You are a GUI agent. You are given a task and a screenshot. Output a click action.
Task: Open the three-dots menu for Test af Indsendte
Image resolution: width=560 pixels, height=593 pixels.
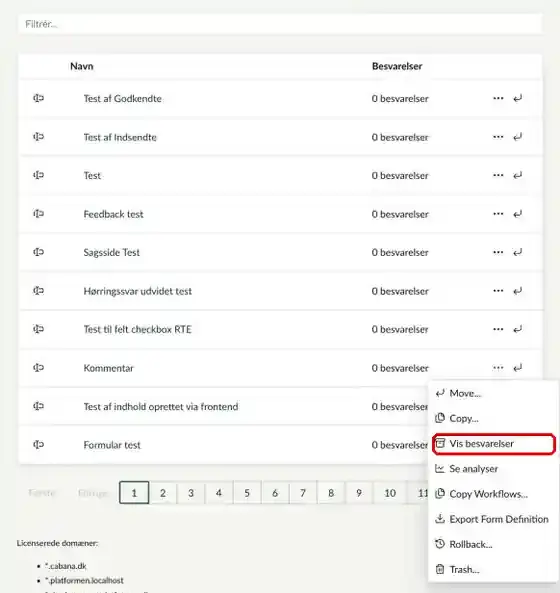pyautogui.click(x=498, y=137)
